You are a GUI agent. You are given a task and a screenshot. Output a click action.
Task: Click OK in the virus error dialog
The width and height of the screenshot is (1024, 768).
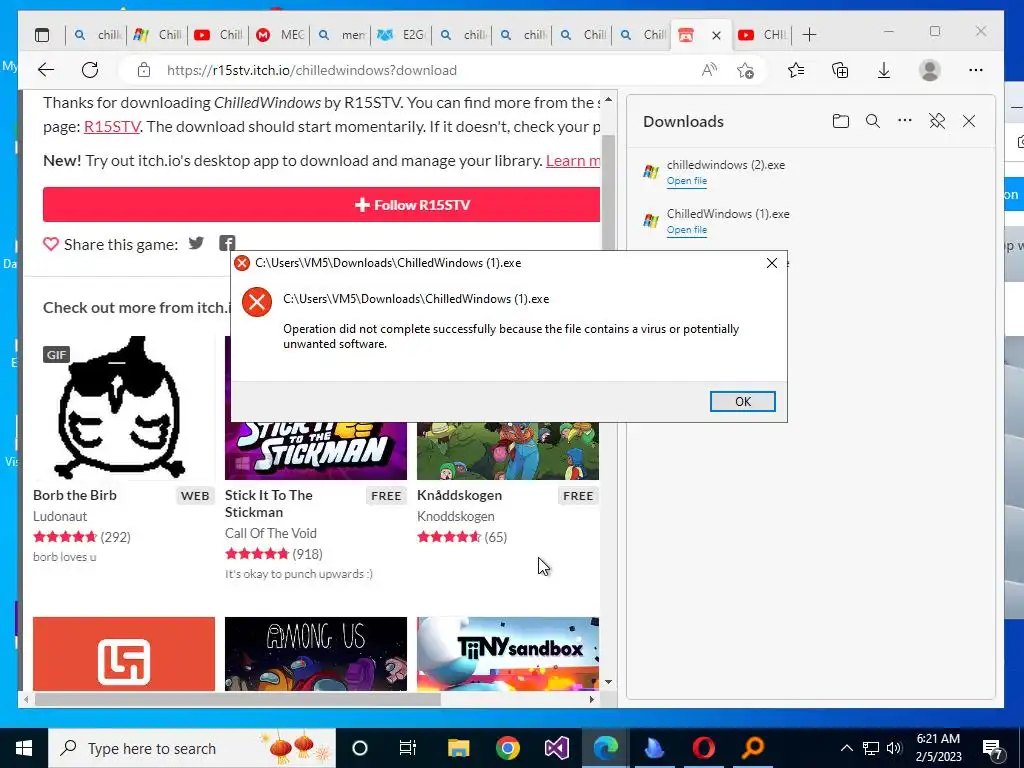point(743,402)
